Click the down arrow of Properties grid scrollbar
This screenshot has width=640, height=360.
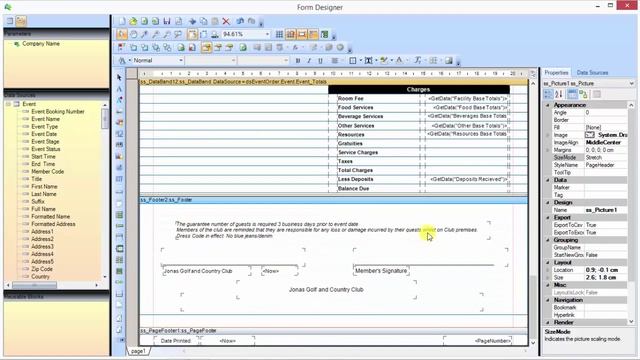click(x=631, y=322)
